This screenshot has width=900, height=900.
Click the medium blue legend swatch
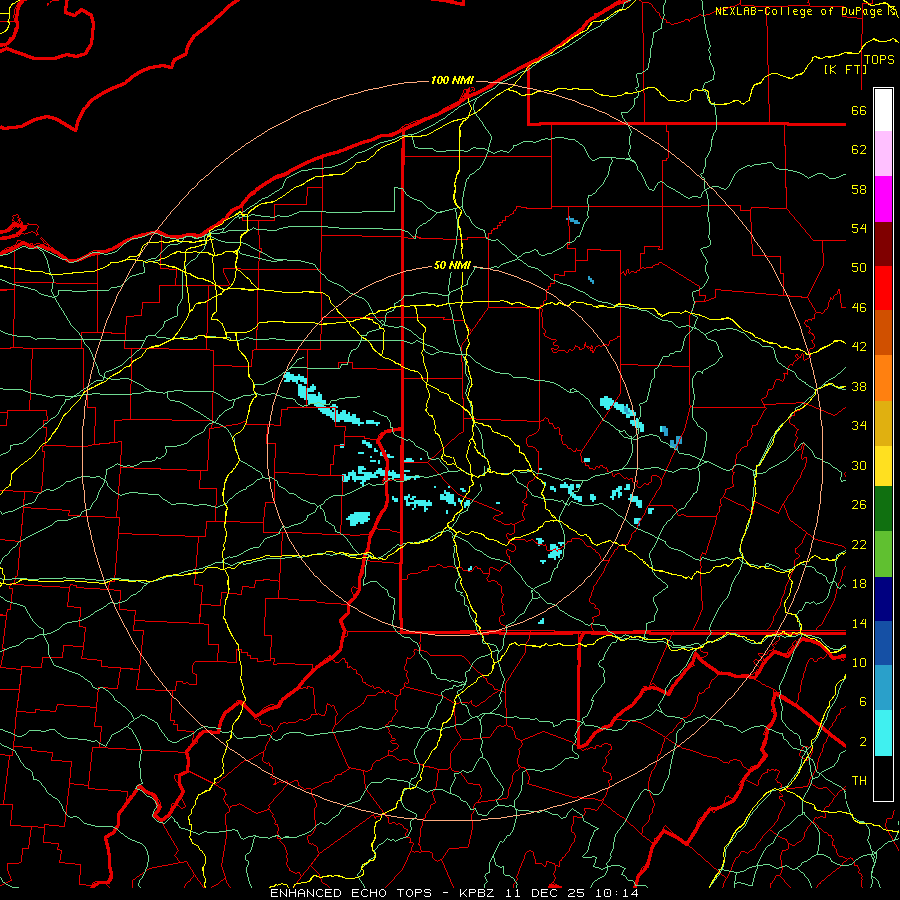coord(883,644)
